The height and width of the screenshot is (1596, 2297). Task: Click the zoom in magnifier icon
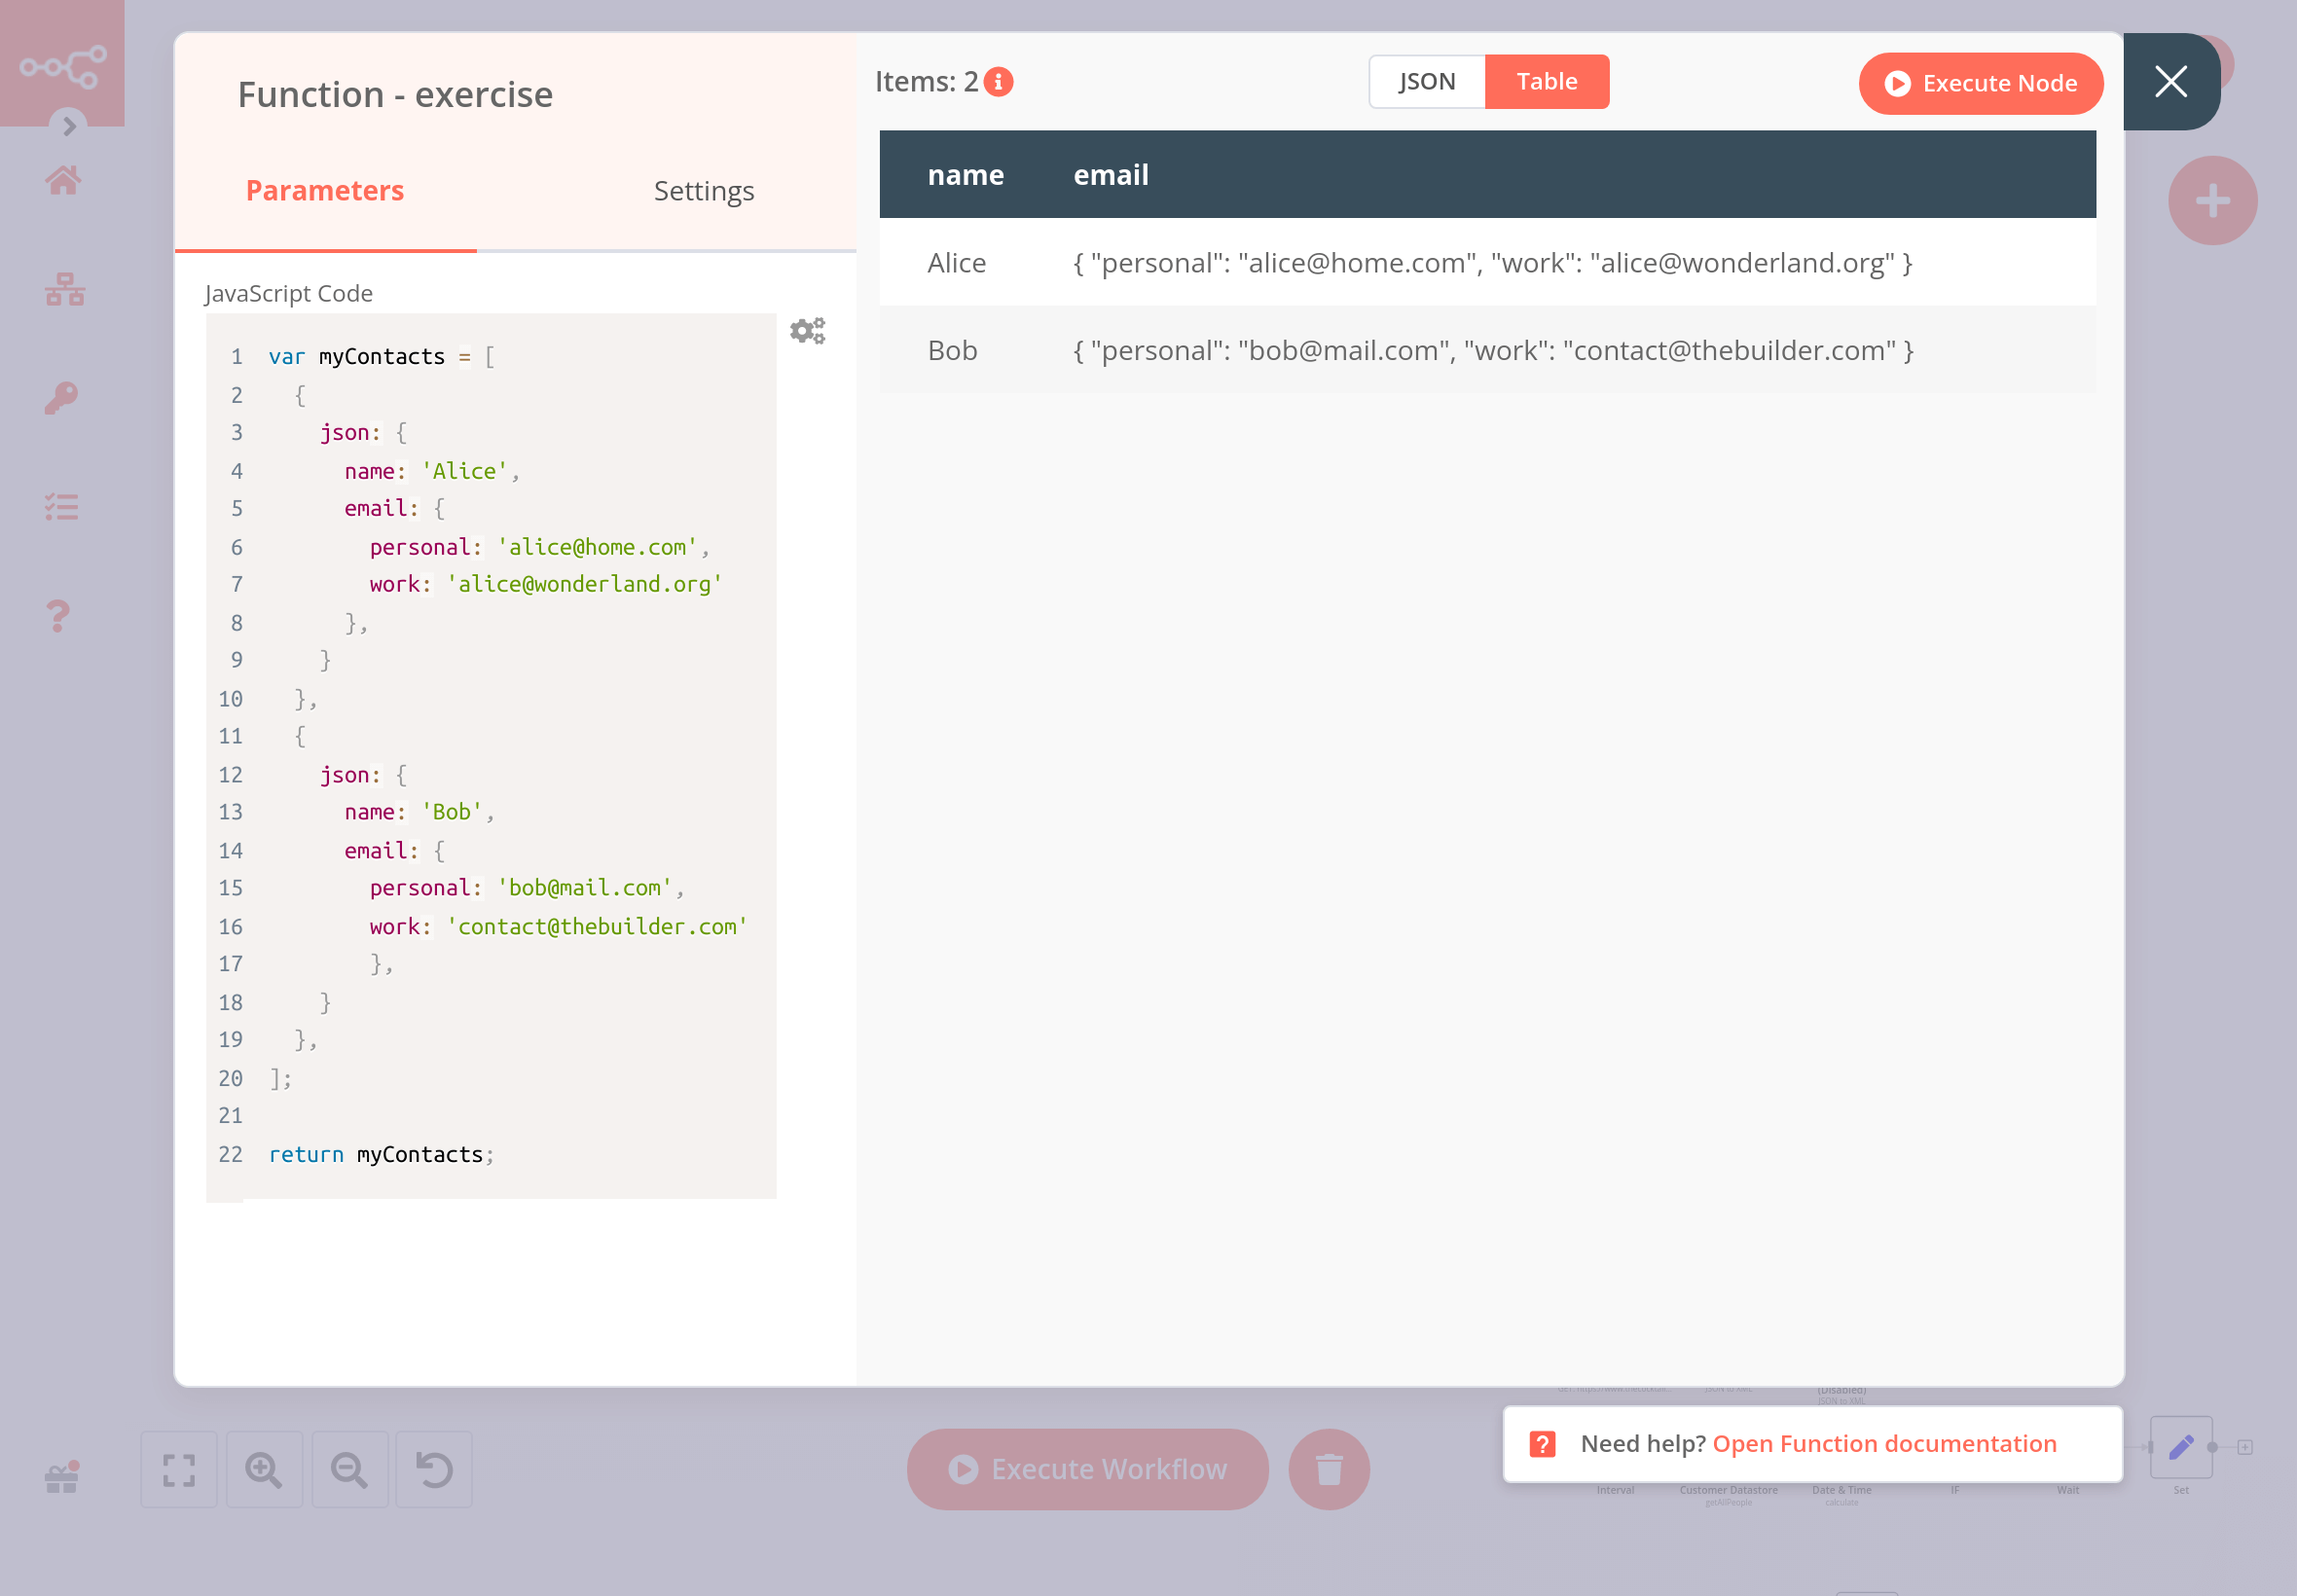[x=264, y=1469]
